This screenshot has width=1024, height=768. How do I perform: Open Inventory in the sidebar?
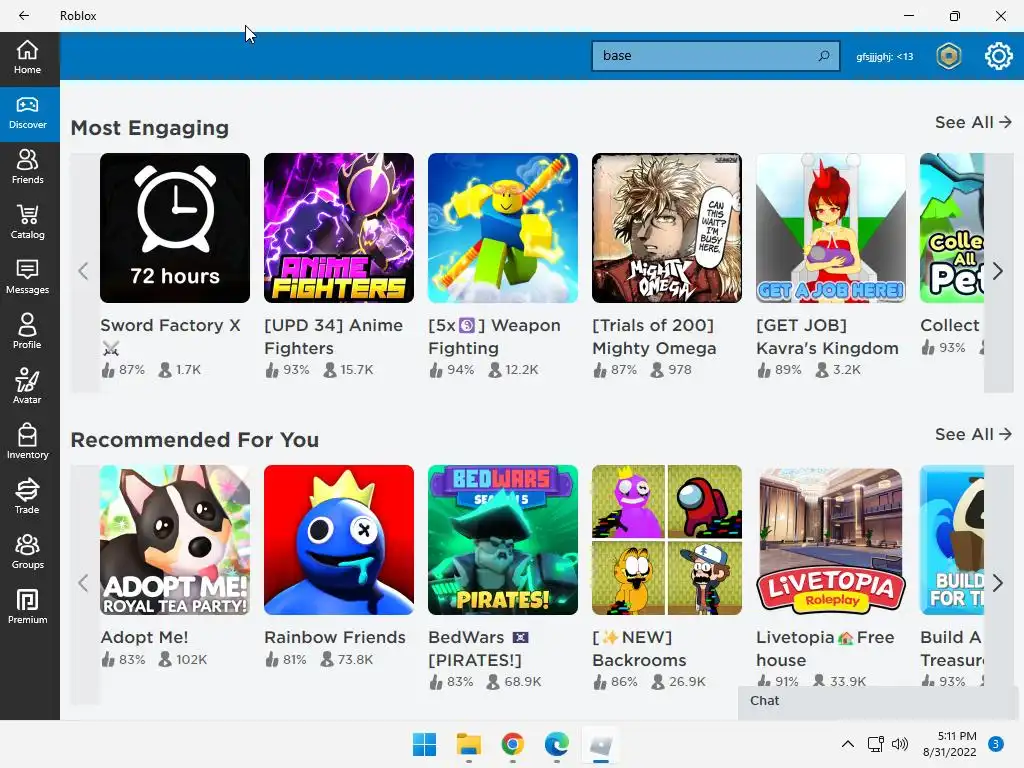click(x=27, y=442)
